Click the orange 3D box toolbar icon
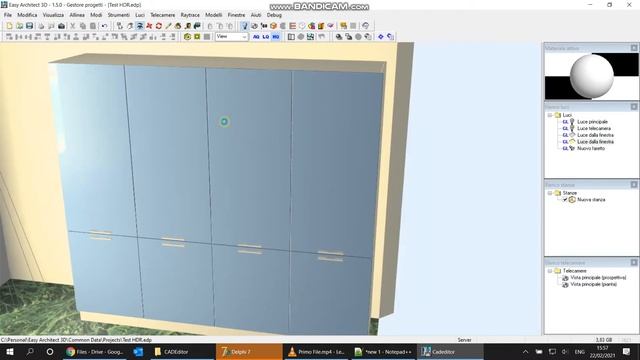 coord(273,26)
